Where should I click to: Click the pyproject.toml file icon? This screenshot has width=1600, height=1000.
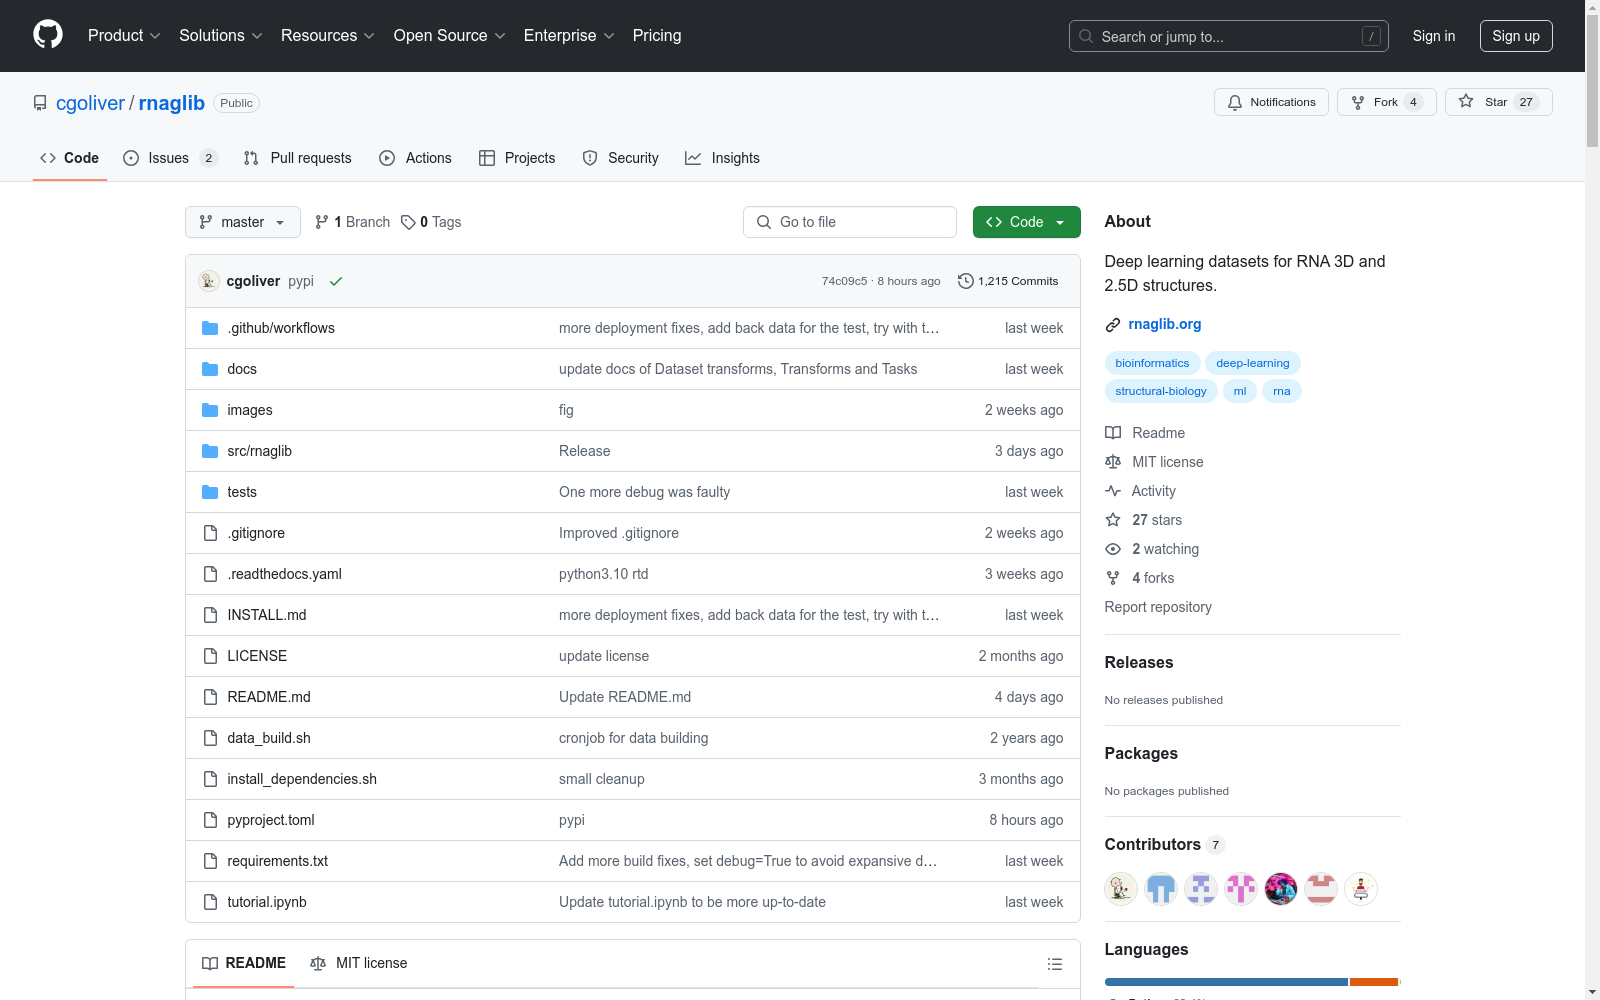coord(210,820)
